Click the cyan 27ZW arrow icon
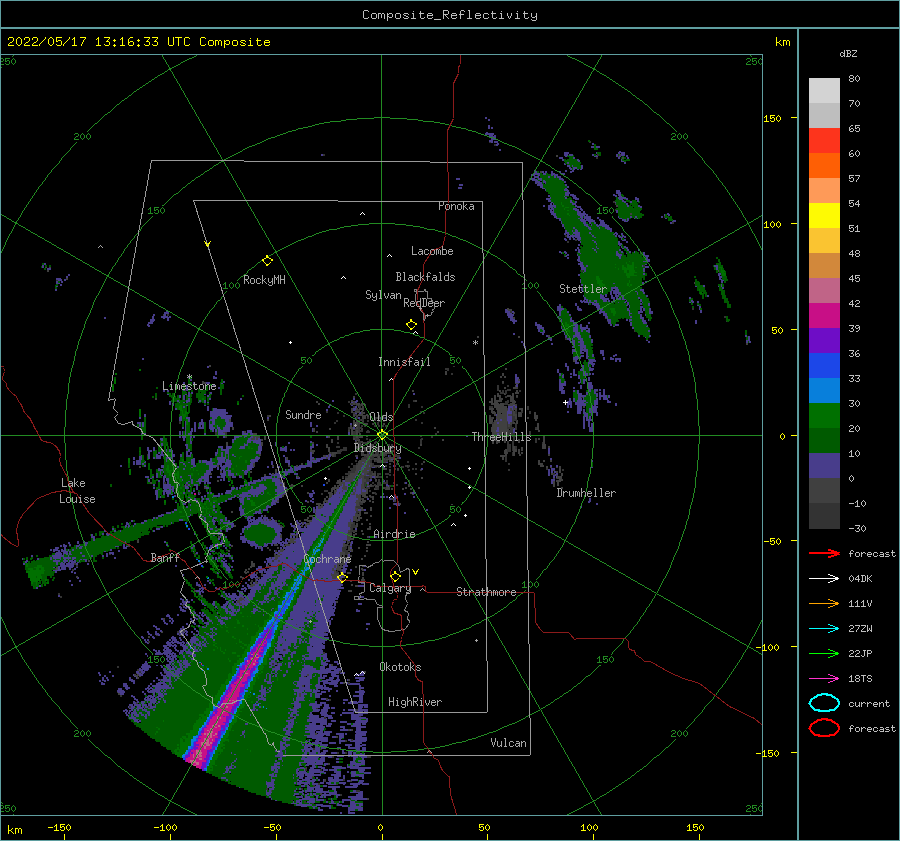Screen dimensions: 900x841 tap(824, 629)
